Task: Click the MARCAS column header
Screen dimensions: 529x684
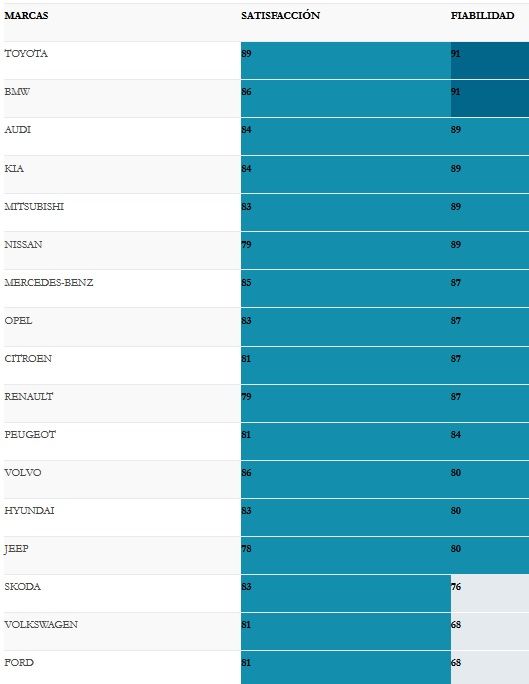Action: click(26, 16)
